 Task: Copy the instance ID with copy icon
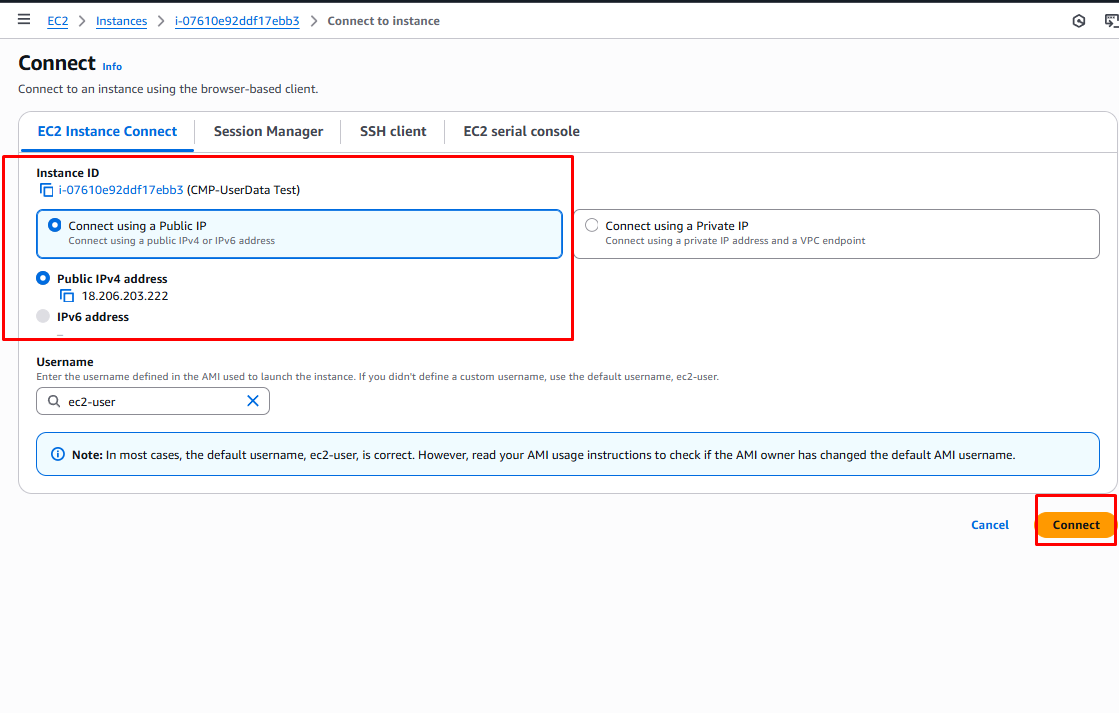pos(46,190)
